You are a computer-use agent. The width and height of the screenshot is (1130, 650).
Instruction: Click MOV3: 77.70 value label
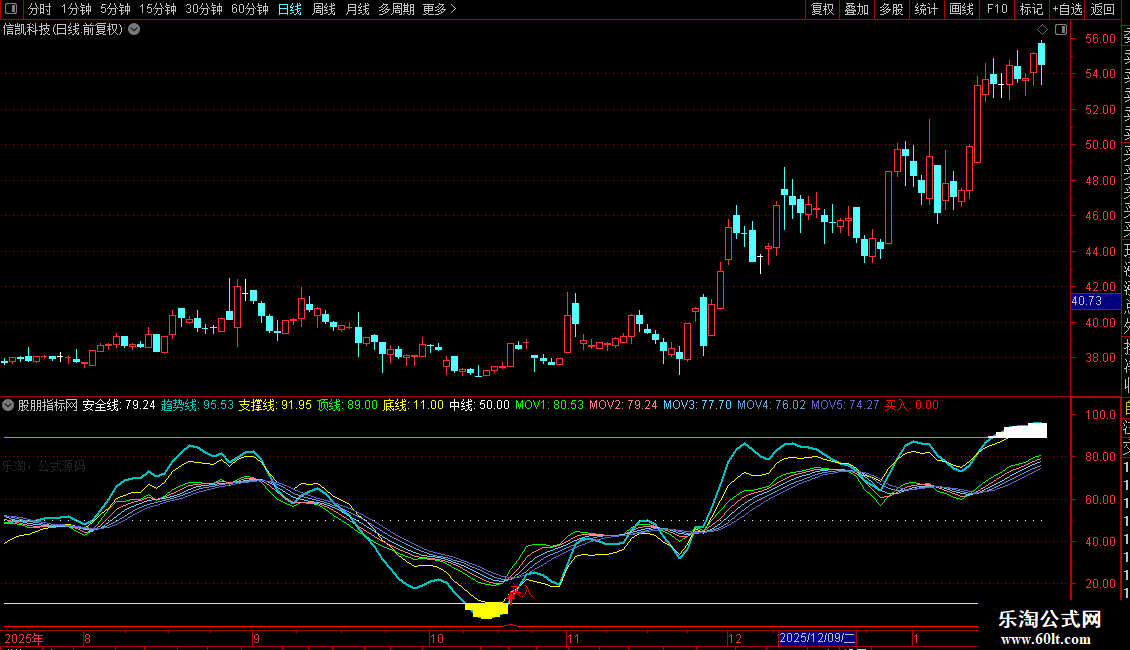point(697,405)
